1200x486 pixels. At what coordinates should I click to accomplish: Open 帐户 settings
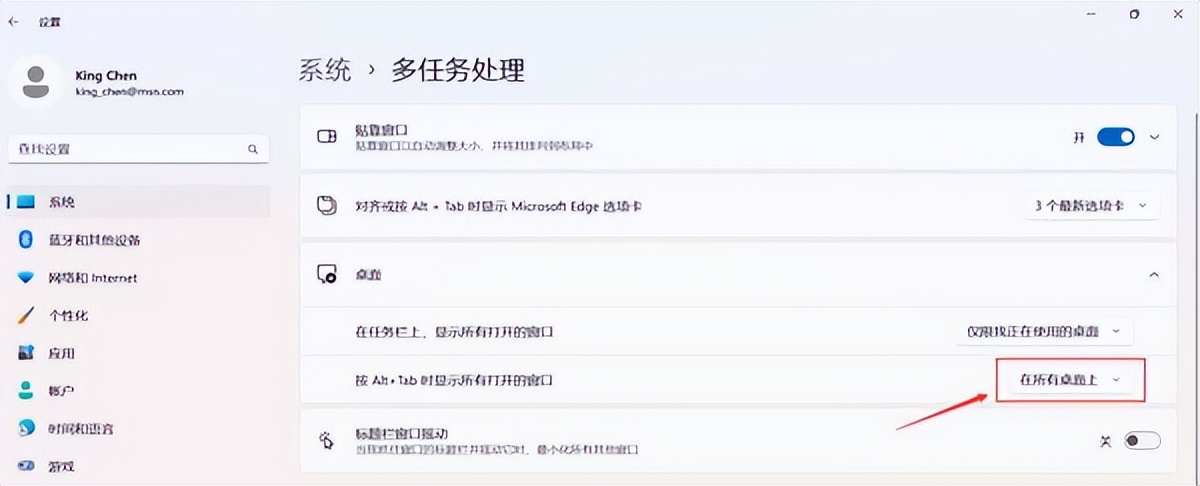(x=138, y=390)
